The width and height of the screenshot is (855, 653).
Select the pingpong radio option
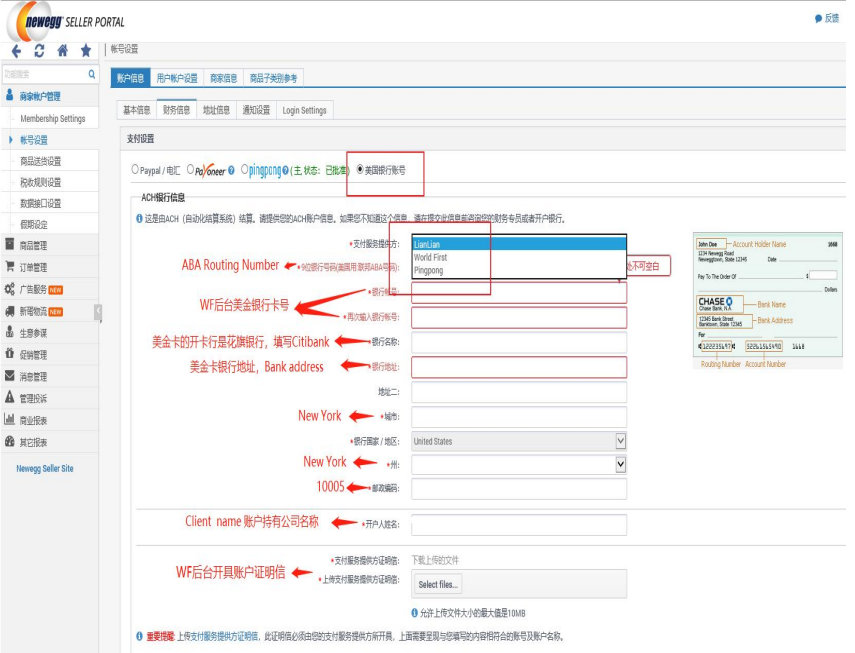coord(244,170)
